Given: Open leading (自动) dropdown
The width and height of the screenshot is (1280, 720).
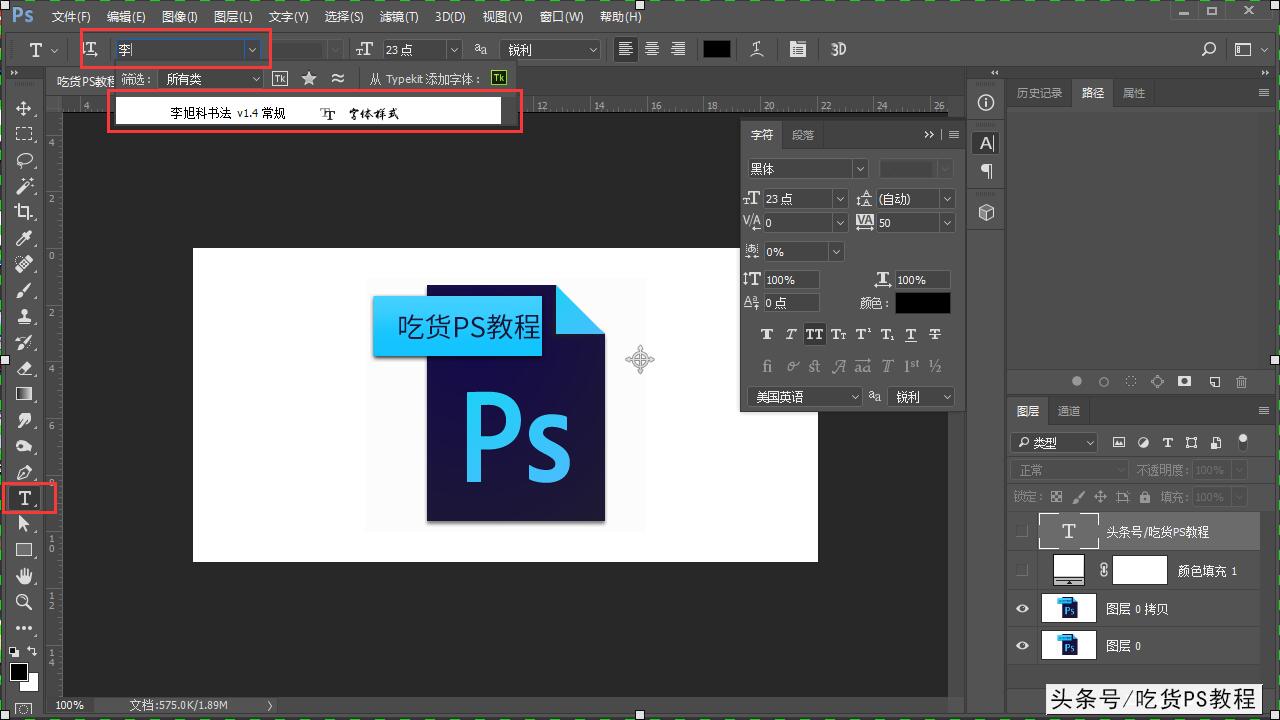Looking at the screenshot, I should coord(947,199).
